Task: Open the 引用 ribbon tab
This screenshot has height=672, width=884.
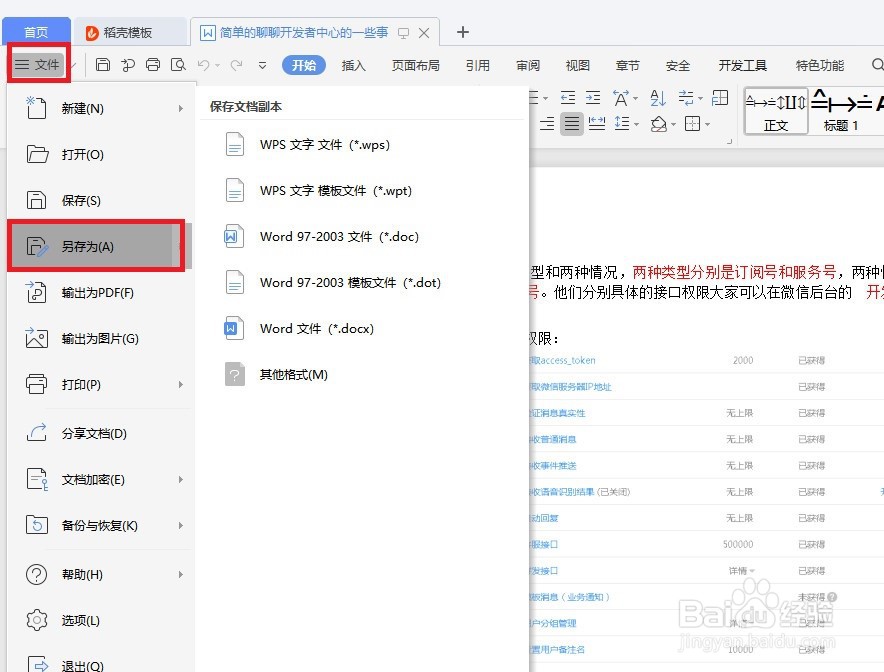Action: [478, 65]
